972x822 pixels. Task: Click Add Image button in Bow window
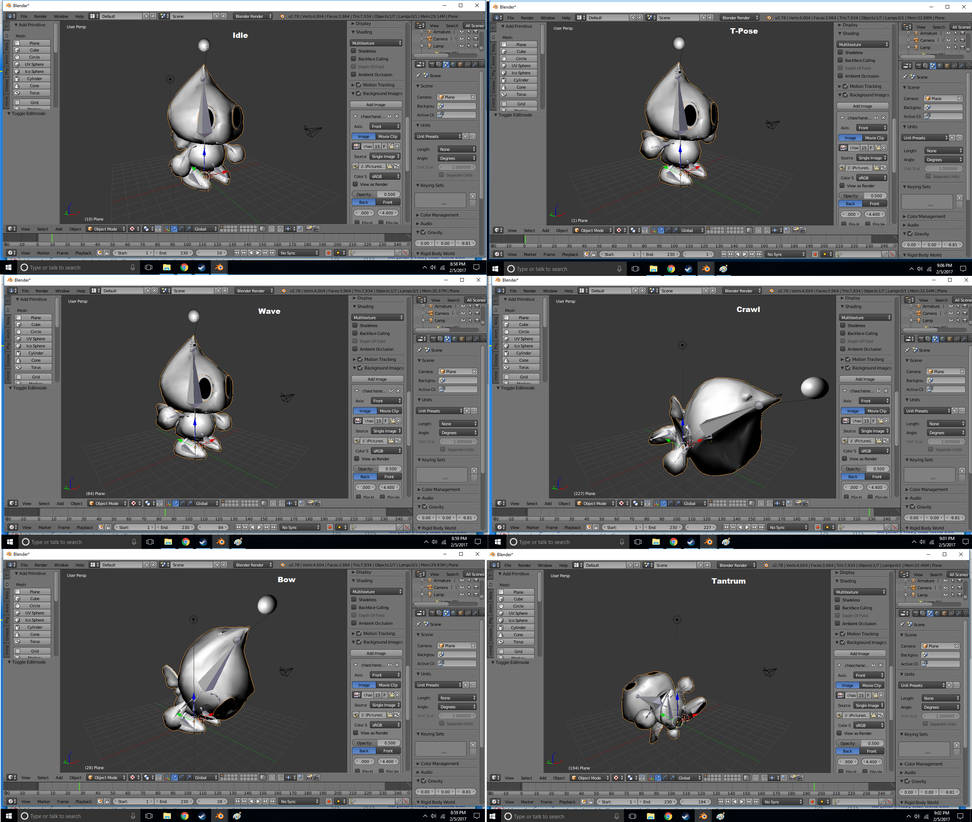point(376,653)
